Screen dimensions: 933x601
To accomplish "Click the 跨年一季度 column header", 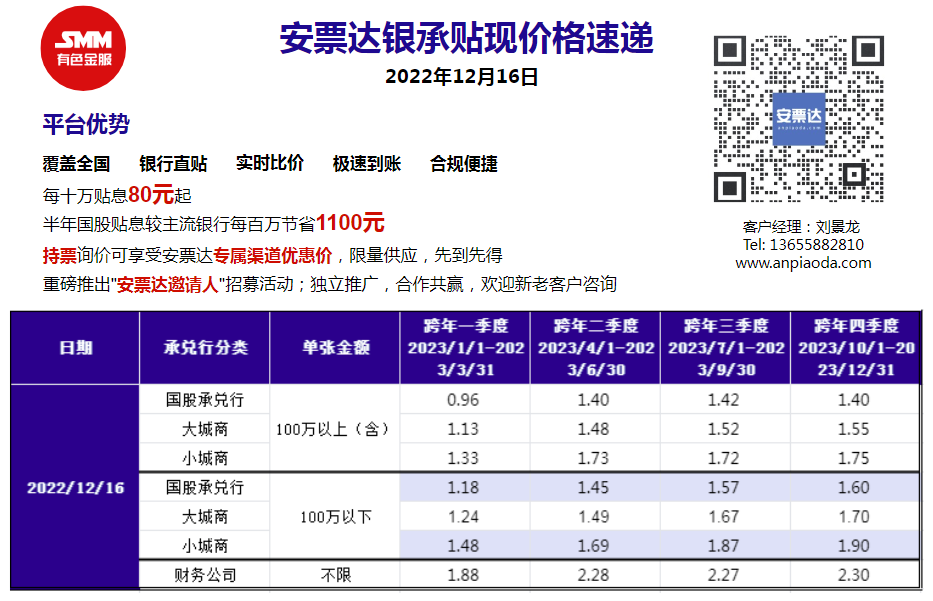I will [465, 348].
